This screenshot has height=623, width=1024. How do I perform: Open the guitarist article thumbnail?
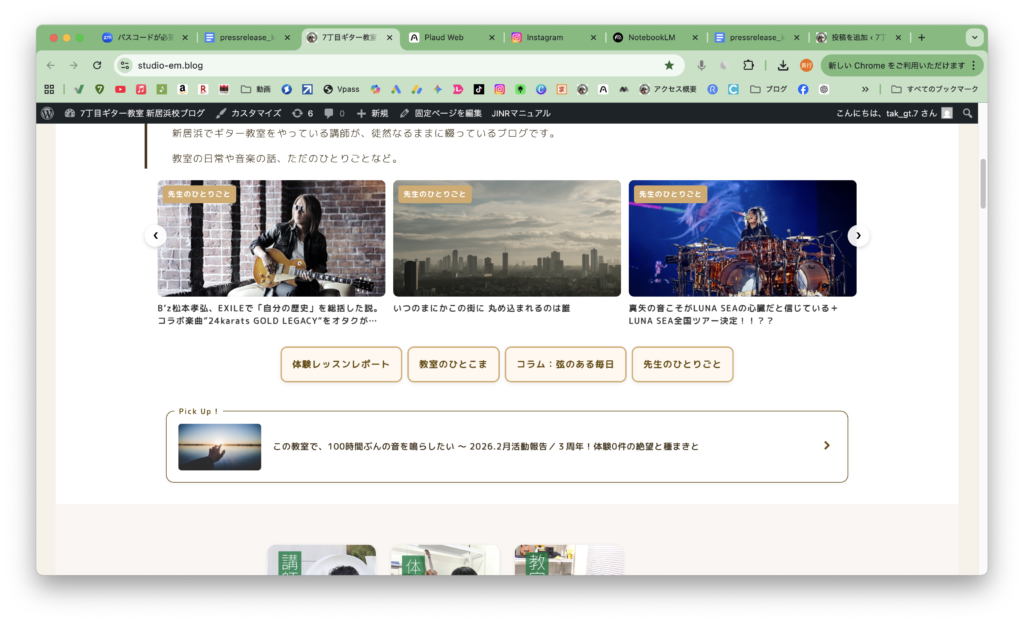(271, 238)
